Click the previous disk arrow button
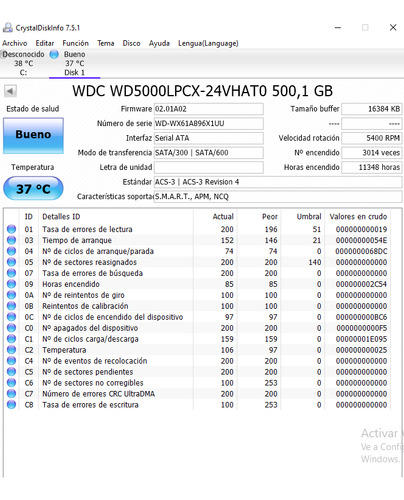The height and width of the screenshot is (500, 404). pos(10,91)
